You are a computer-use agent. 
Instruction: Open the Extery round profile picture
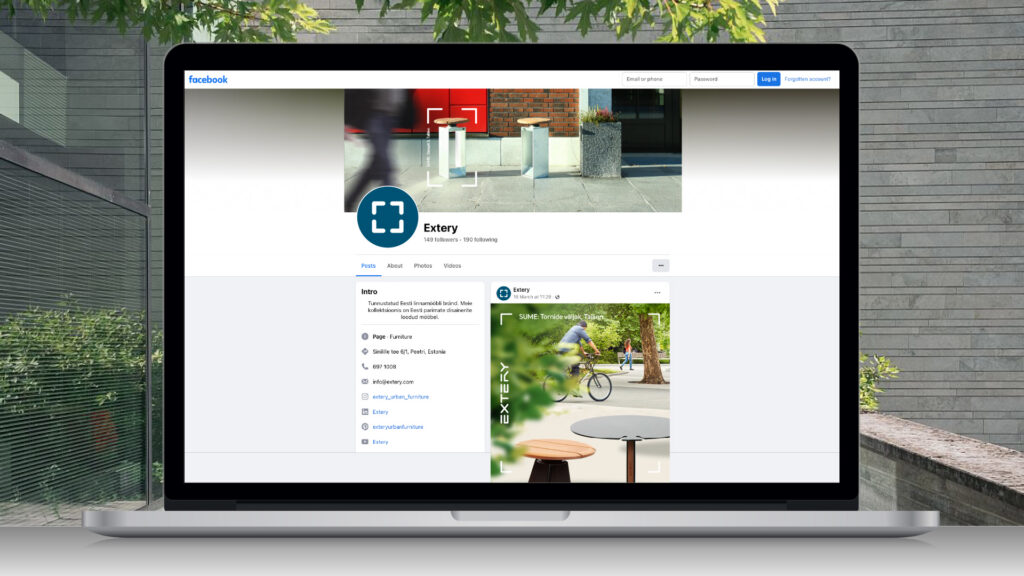[387, 217]
